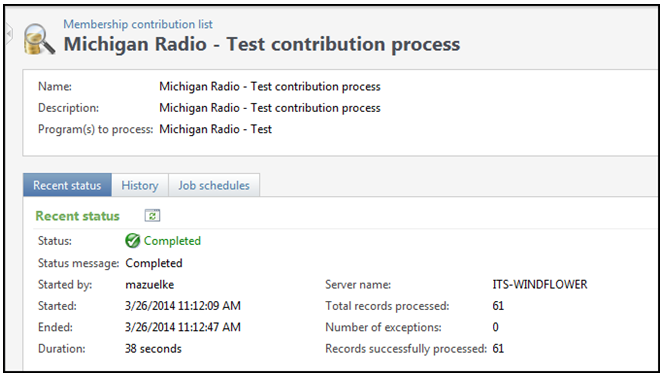Refresh the Recent status section
The image size is (664, 376).
tap(152, 216)
